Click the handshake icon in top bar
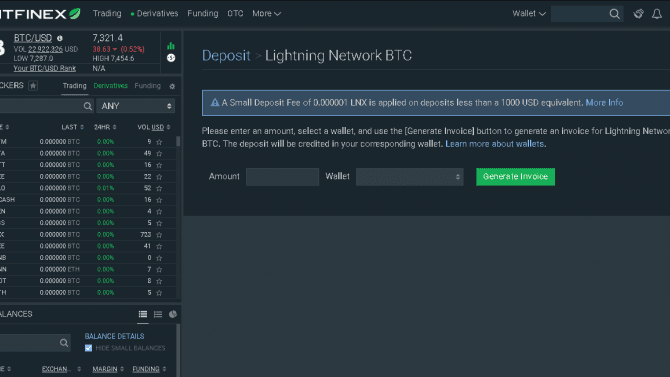The image size is (670, 377). click(638, 14)
